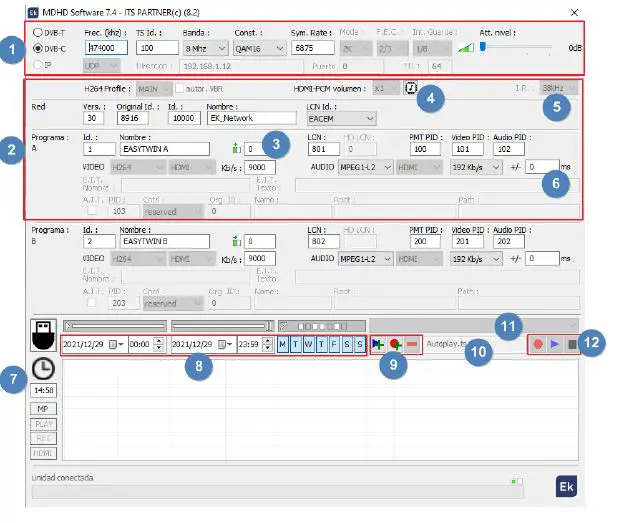Click the 14:58 current time box
The width and height of the screenshot is (619, 523).
click(43, 390)
